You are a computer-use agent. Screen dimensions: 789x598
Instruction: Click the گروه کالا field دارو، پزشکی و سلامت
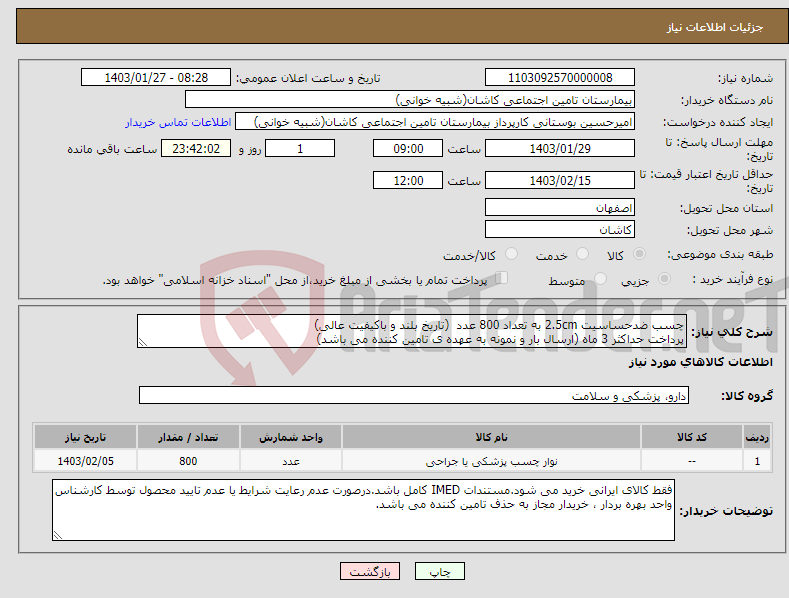[414, 396]
